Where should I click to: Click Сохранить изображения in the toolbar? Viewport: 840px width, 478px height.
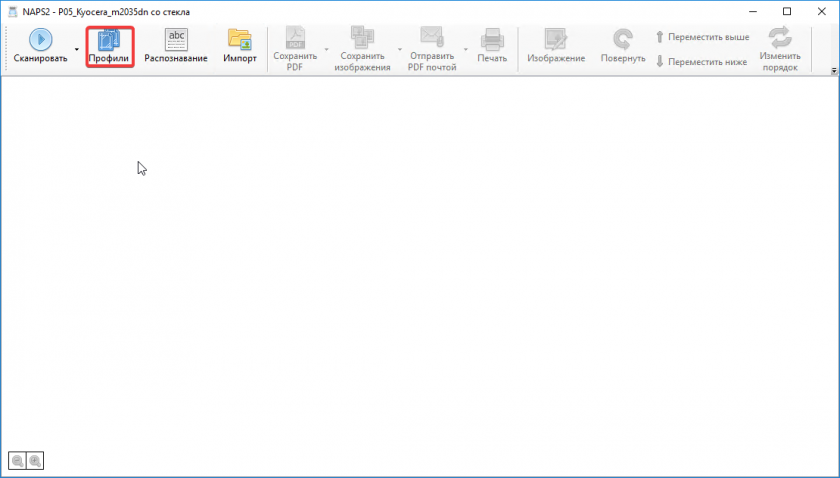[363, 48]
